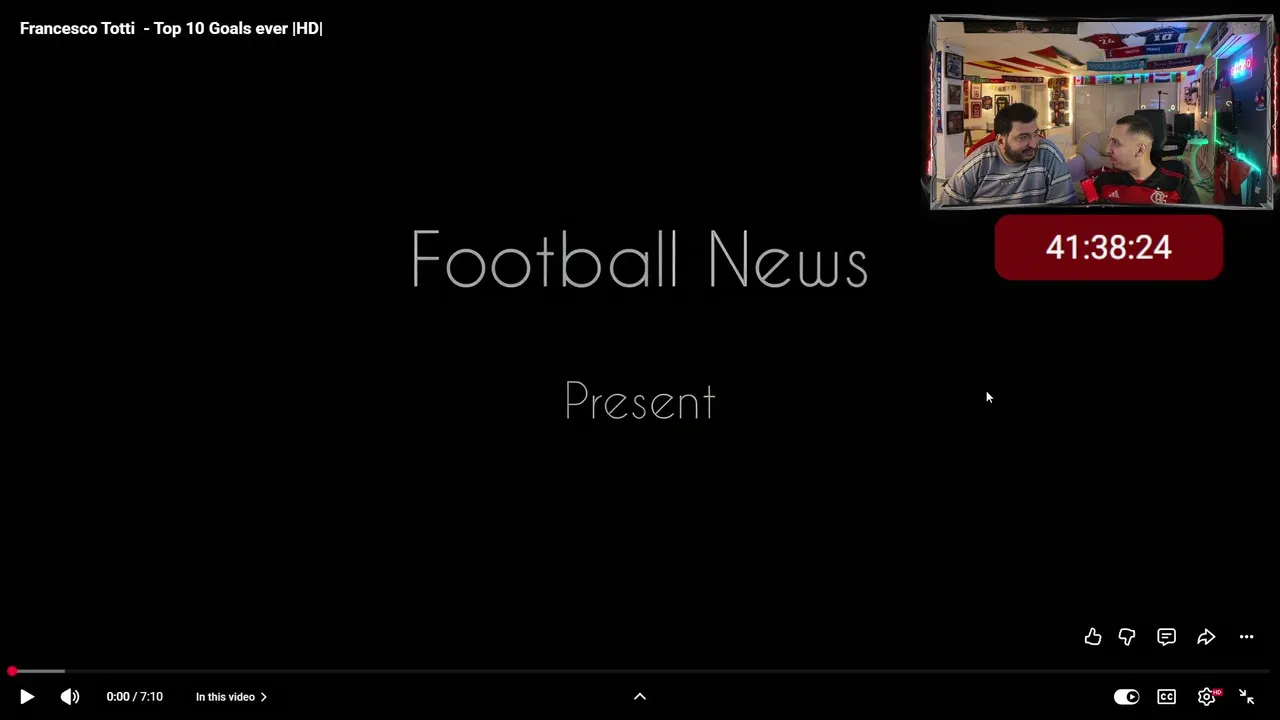Turn on closed captions
The height and width of the screenshot is (720, 1280).
point(1166,697)
